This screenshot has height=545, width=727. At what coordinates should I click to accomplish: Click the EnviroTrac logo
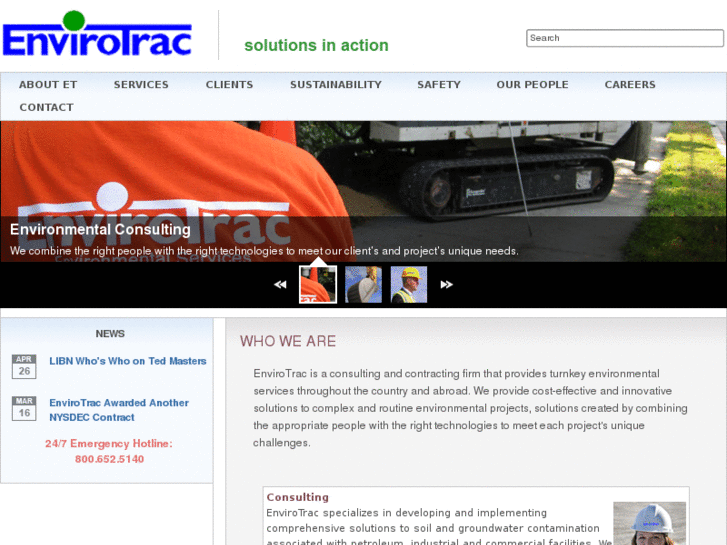tap(97, 33)
